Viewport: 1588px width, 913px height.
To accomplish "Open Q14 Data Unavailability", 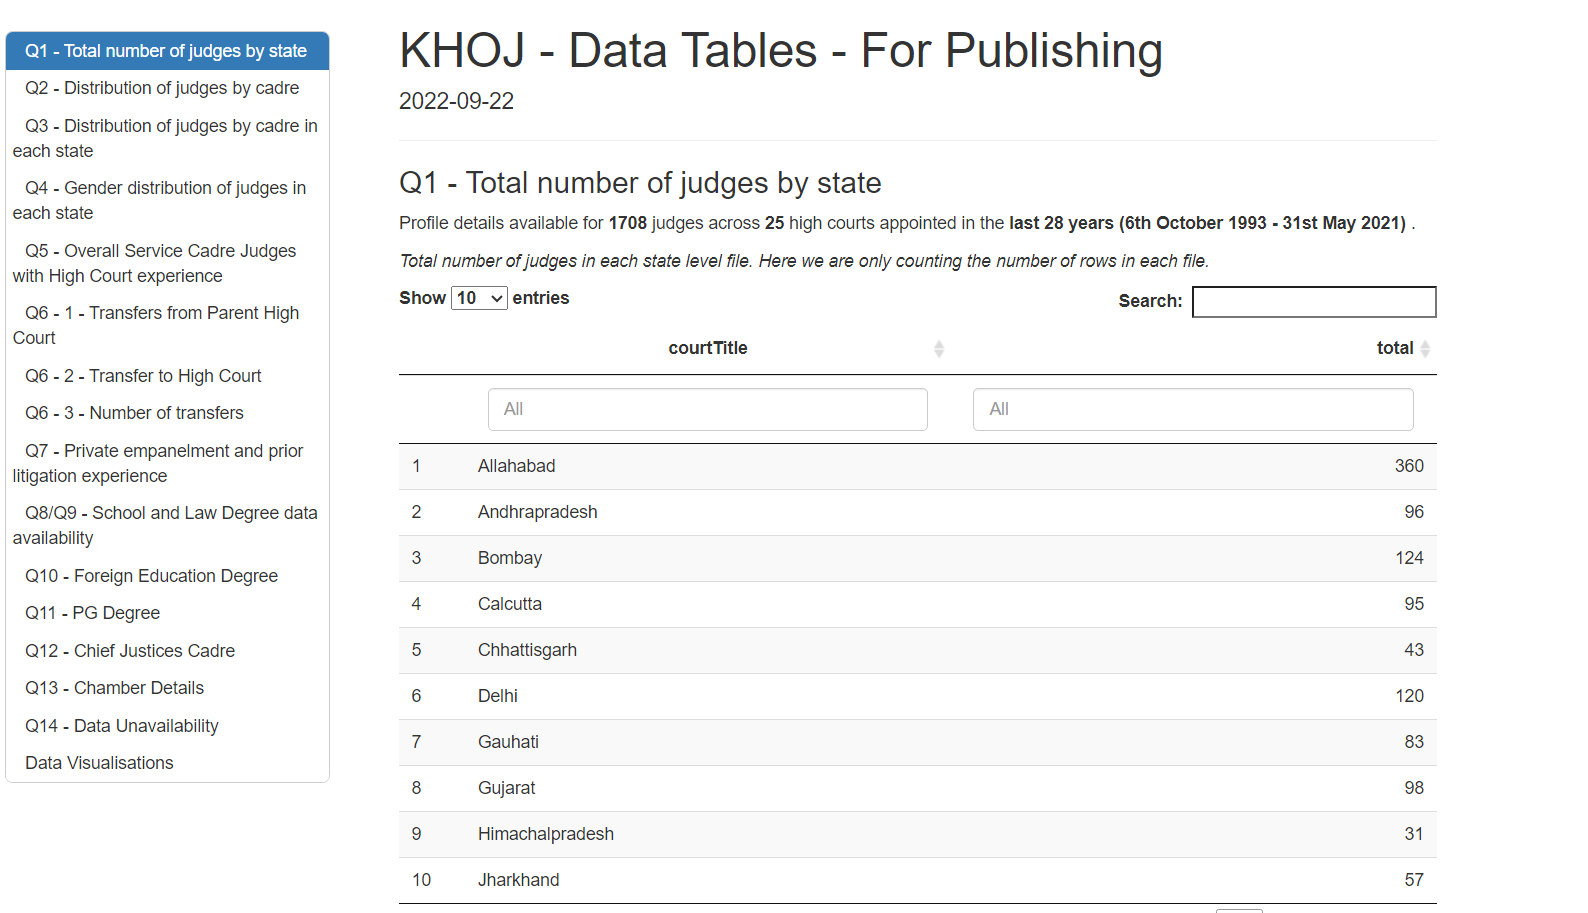I will coord(121,726).
